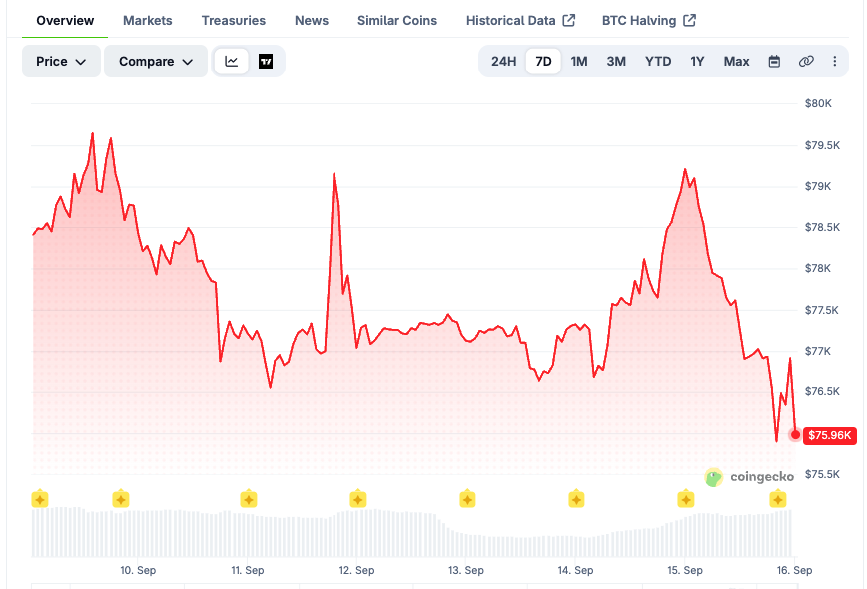The image size is (867, 589).
Task: Click the $79K axis label
Action: (x=818, y=186)
